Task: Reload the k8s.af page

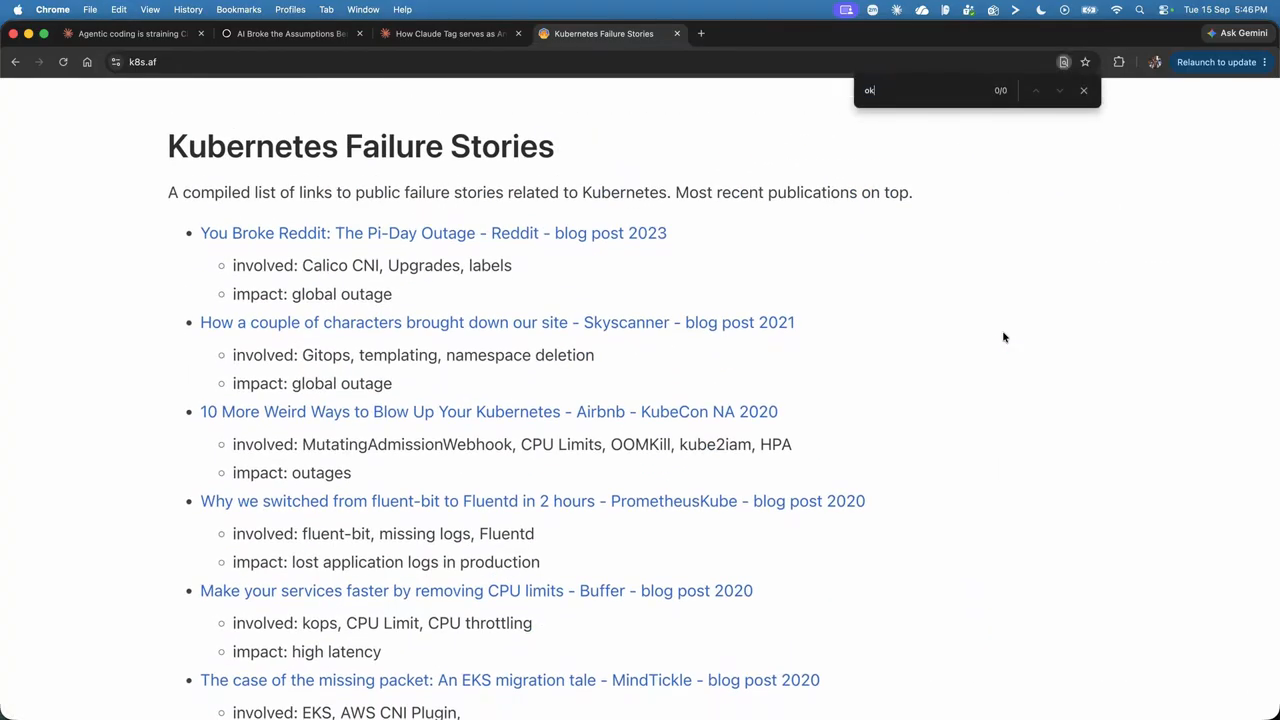Action: coord(63,62)
